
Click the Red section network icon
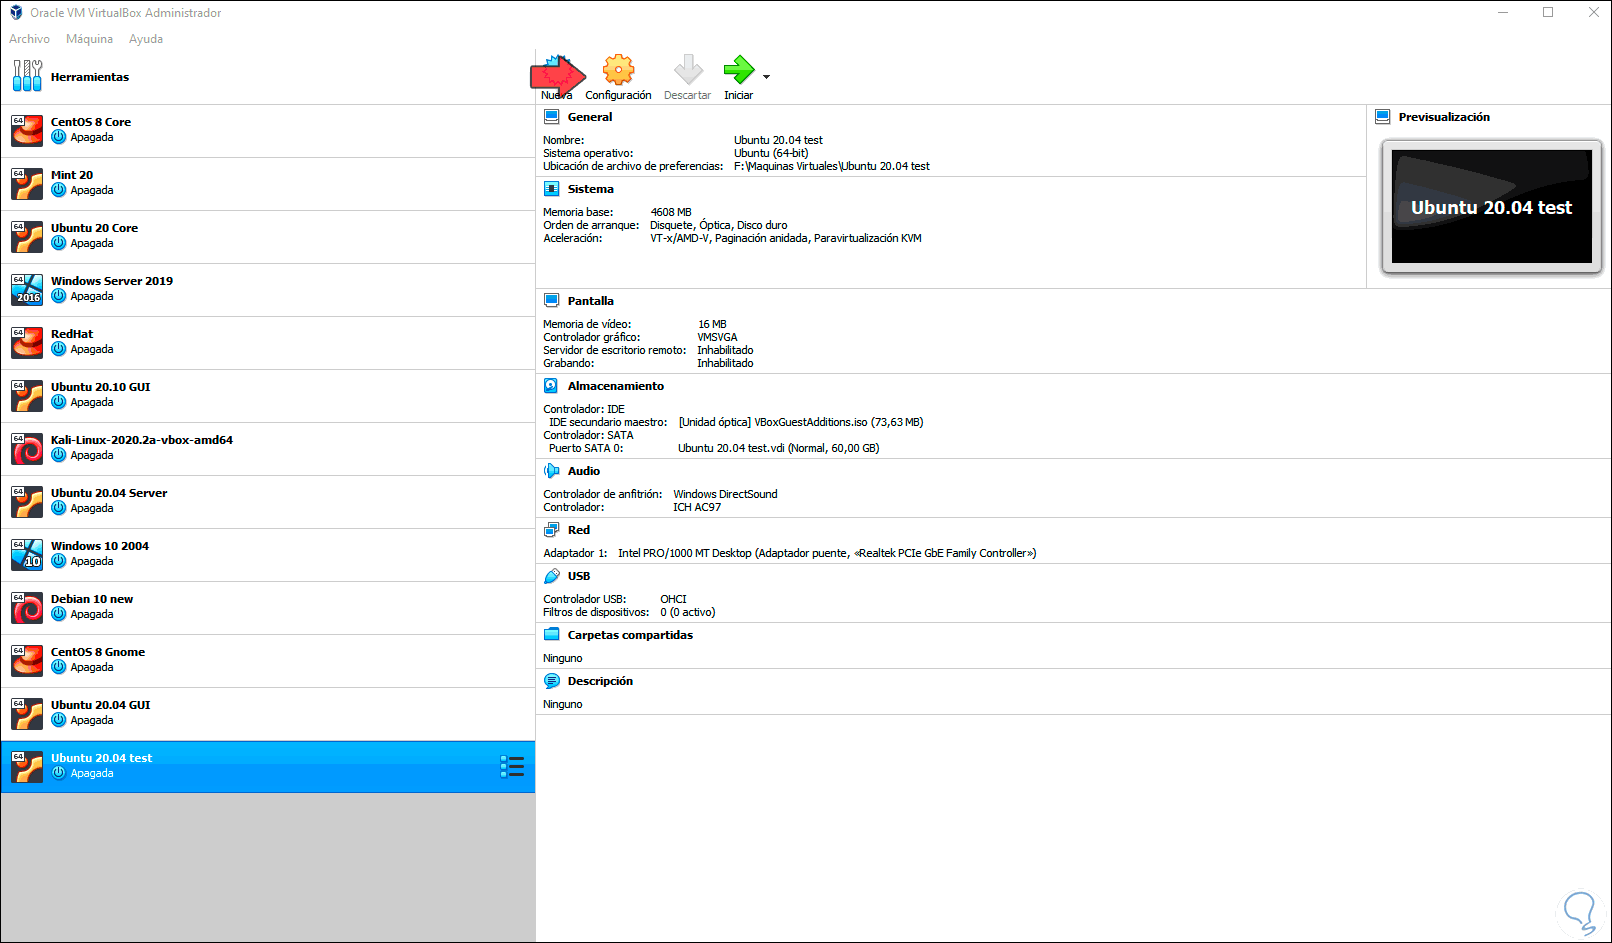click(551, 530)
